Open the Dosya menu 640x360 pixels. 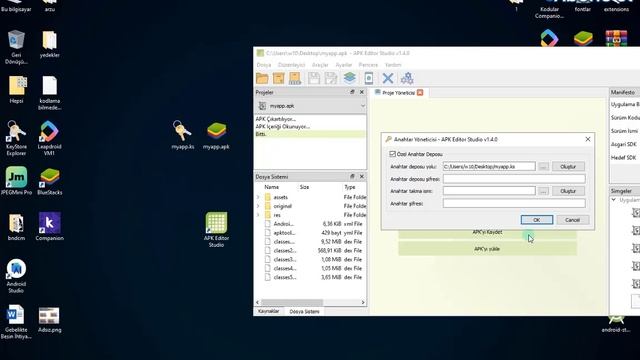pyautogui.click(x=264, y=65)
